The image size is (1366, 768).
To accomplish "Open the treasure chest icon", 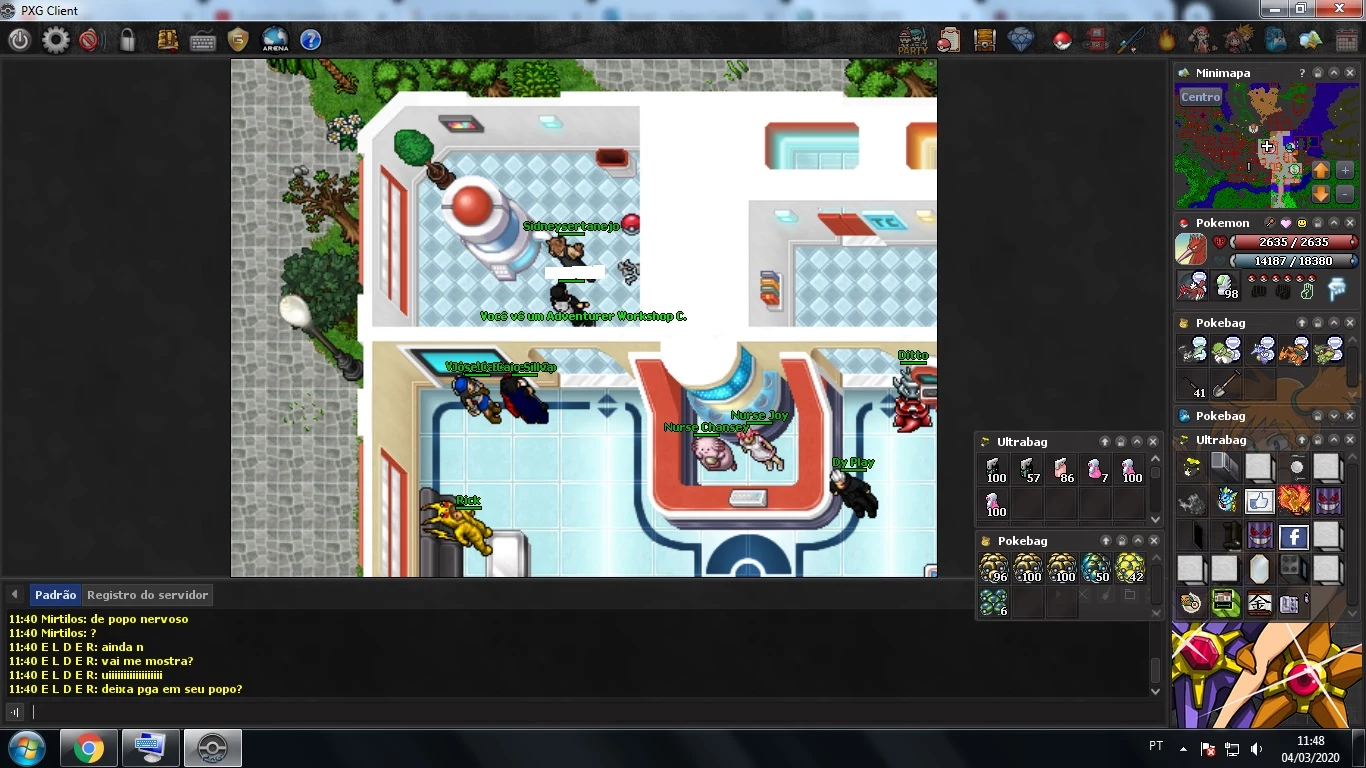I will tap(985, 40).
